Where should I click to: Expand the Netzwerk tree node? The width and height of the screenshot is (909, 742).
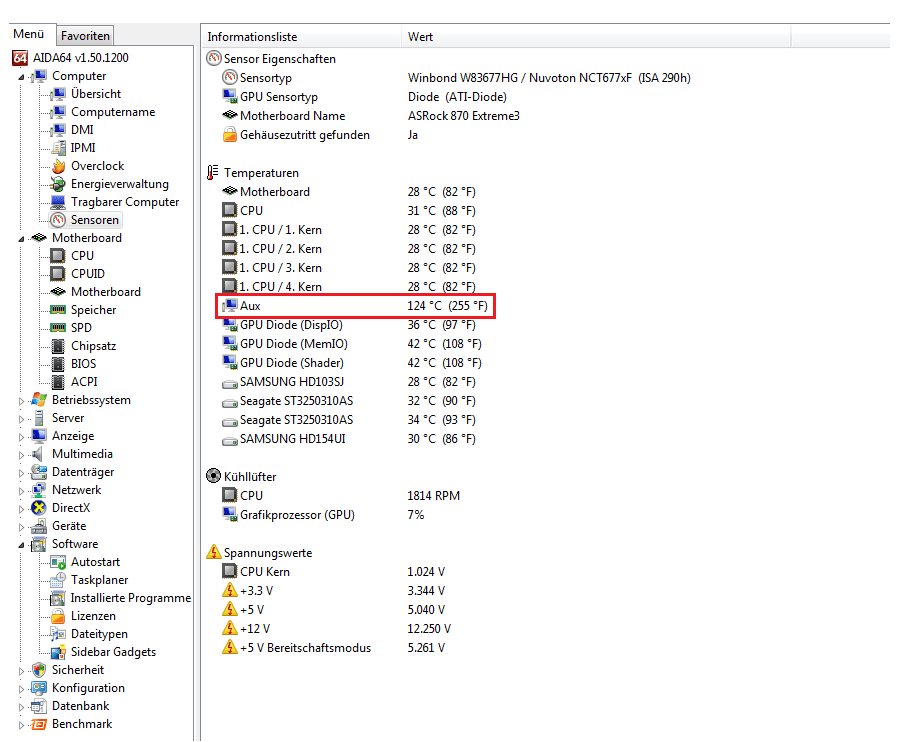(21, 490)
